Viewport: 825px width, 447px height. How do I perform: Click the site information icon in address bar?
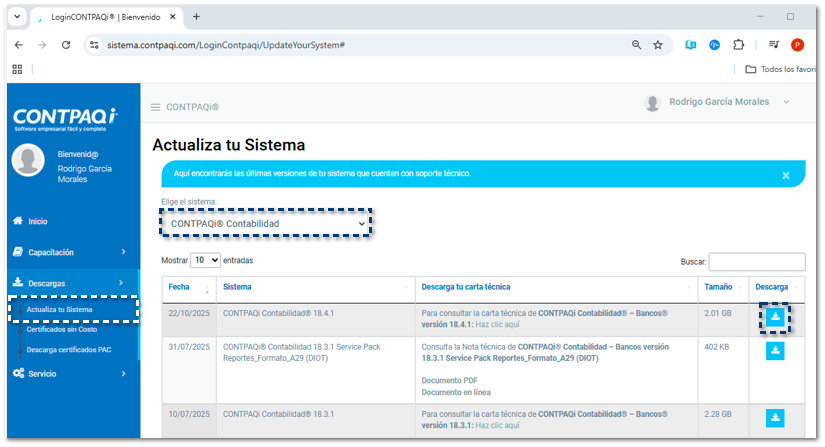click(x=94, y=45)
